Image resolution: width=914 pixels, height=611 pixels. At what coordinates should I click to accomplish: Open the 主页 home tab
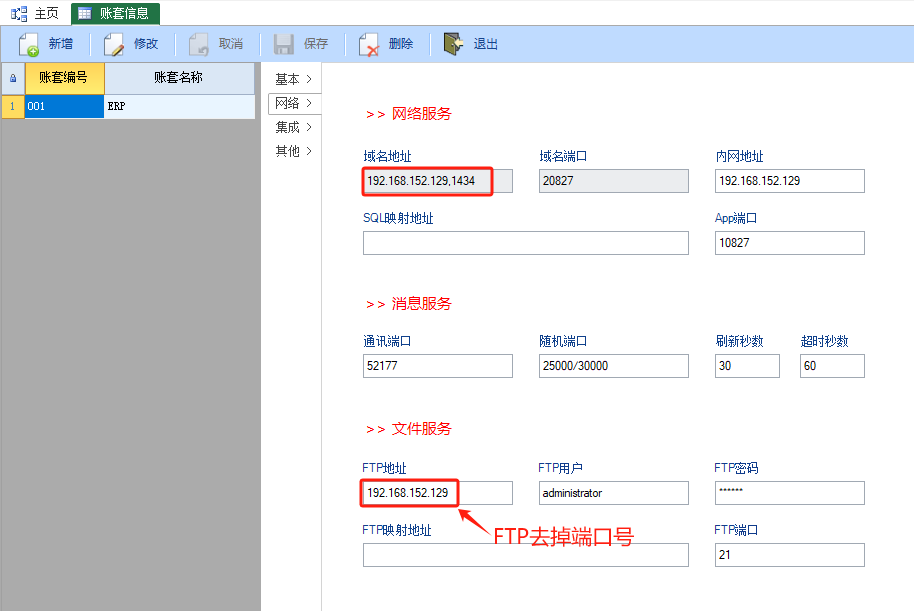(36, 13)
